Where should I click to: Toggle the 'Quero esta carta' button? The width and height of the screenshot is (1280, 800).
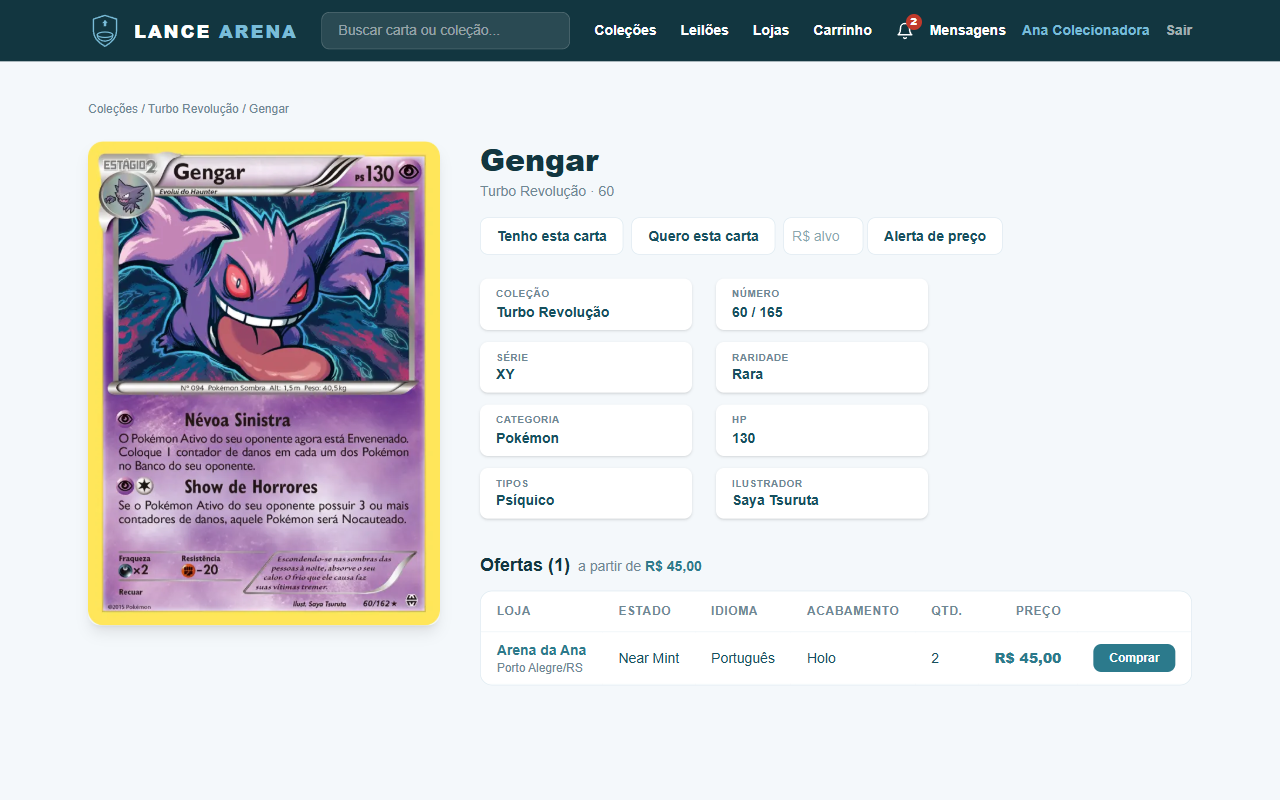point(703,236)
